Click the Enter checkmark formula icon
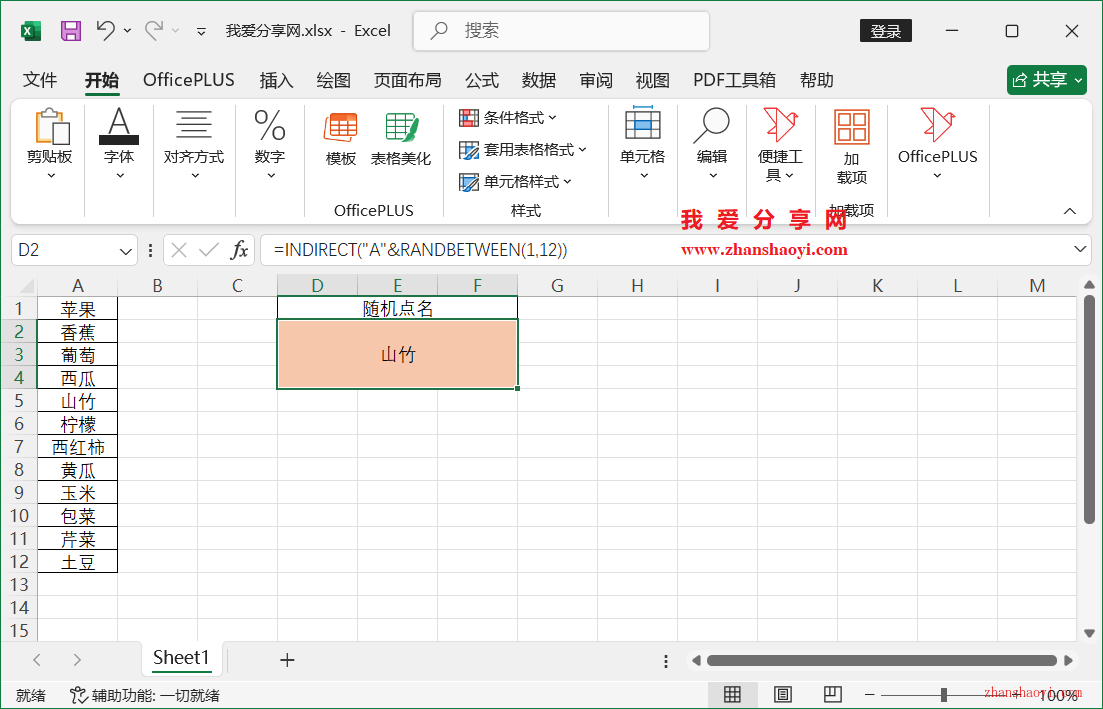This screenshot has width=1103, height=709. click(x=208, y=250)
